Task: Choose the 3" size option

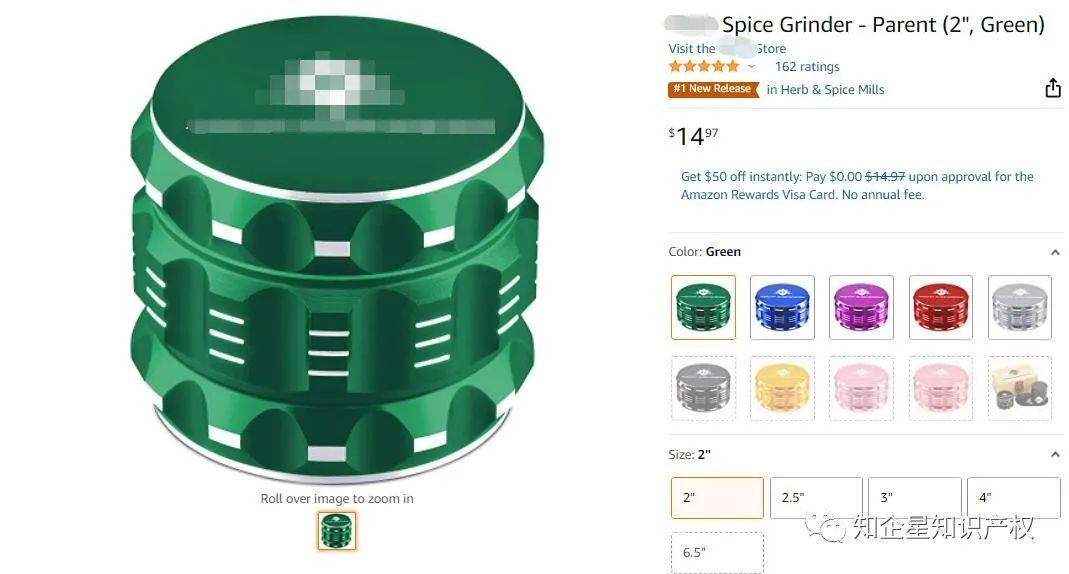Action: (915, 498)
